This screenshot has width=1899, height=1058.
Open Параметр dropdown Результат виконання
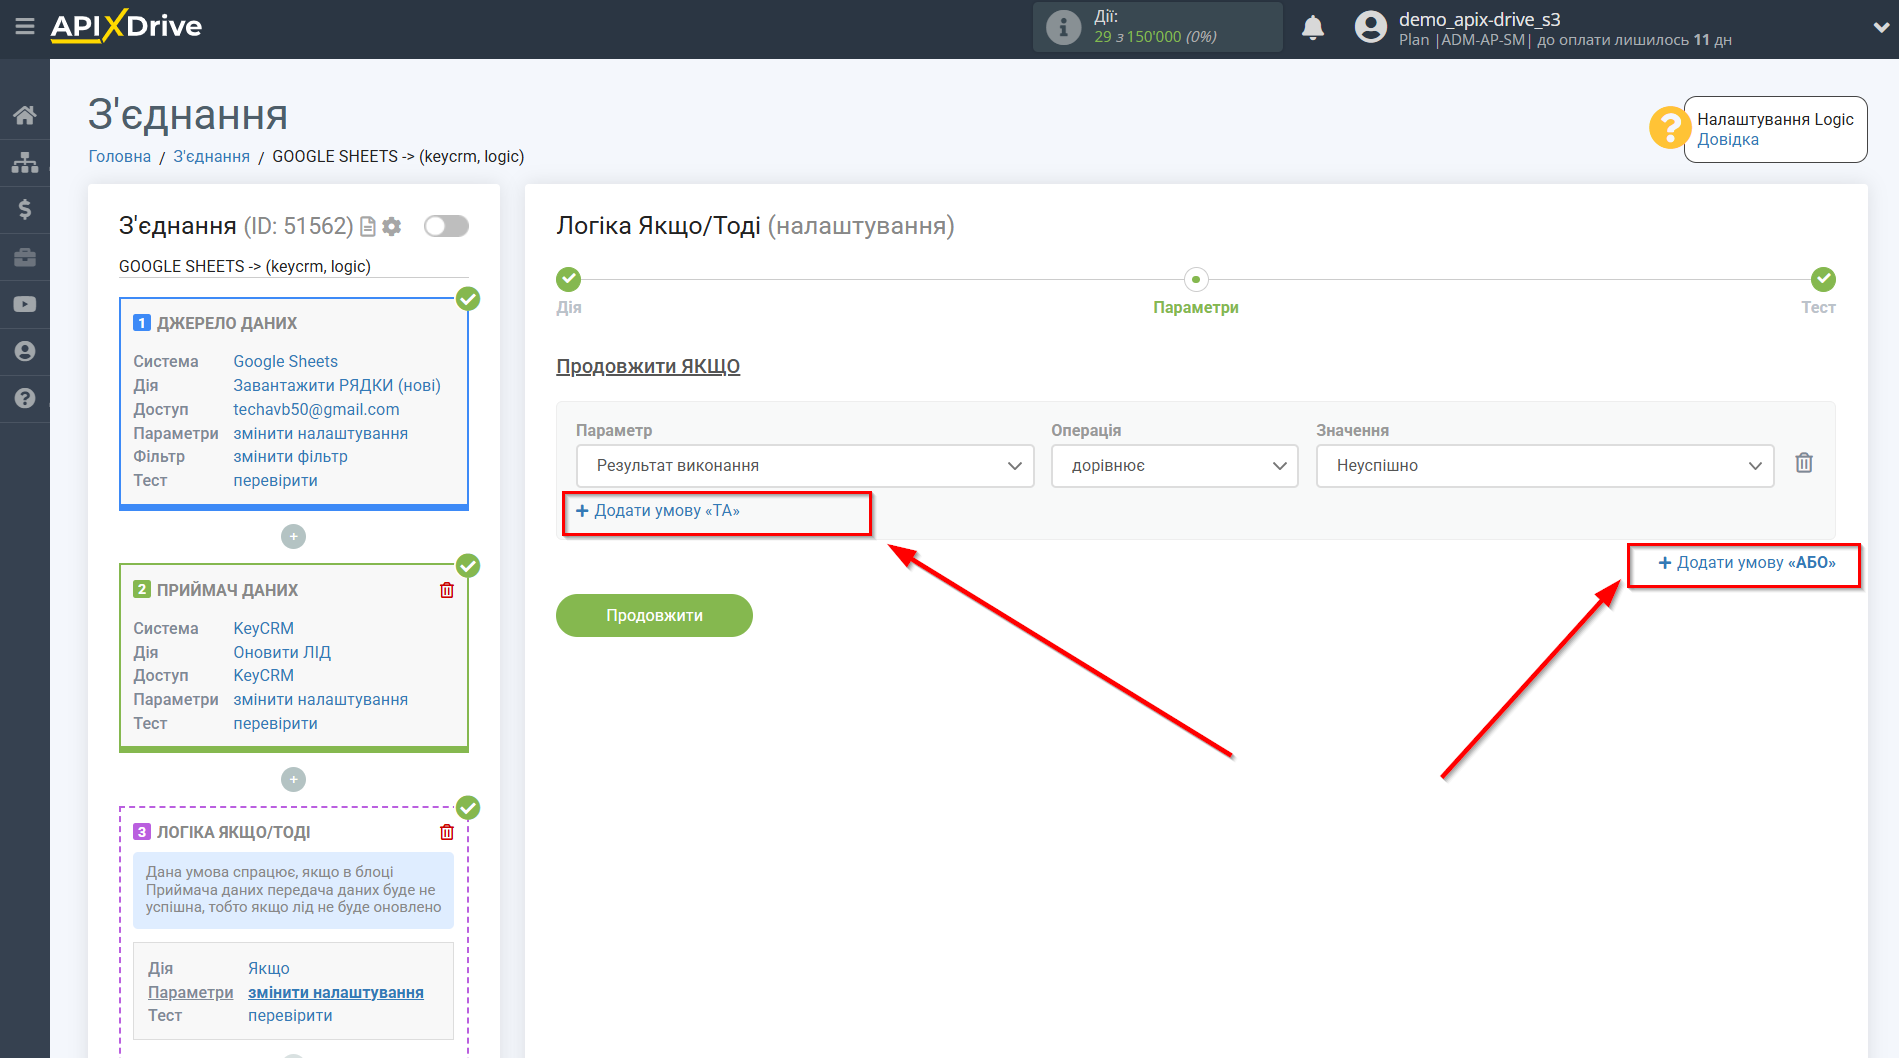(x=805, y=466)
